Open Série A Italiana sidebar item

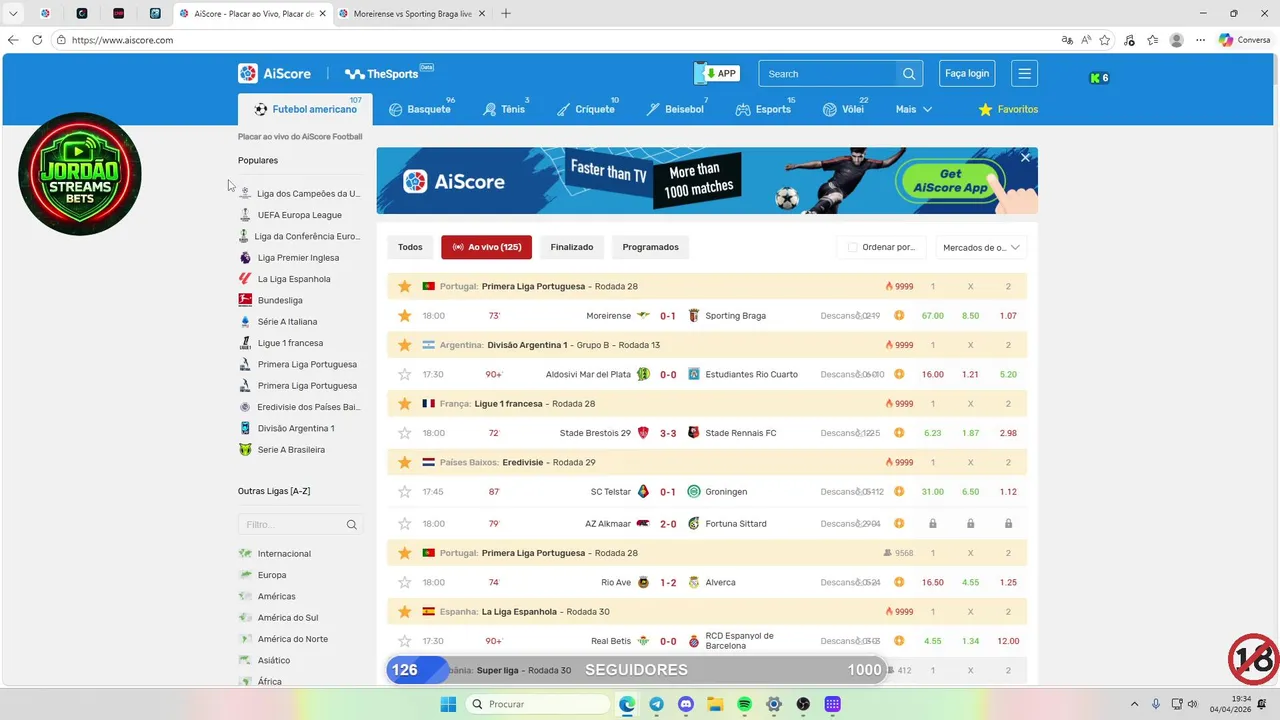pos(278,322)
